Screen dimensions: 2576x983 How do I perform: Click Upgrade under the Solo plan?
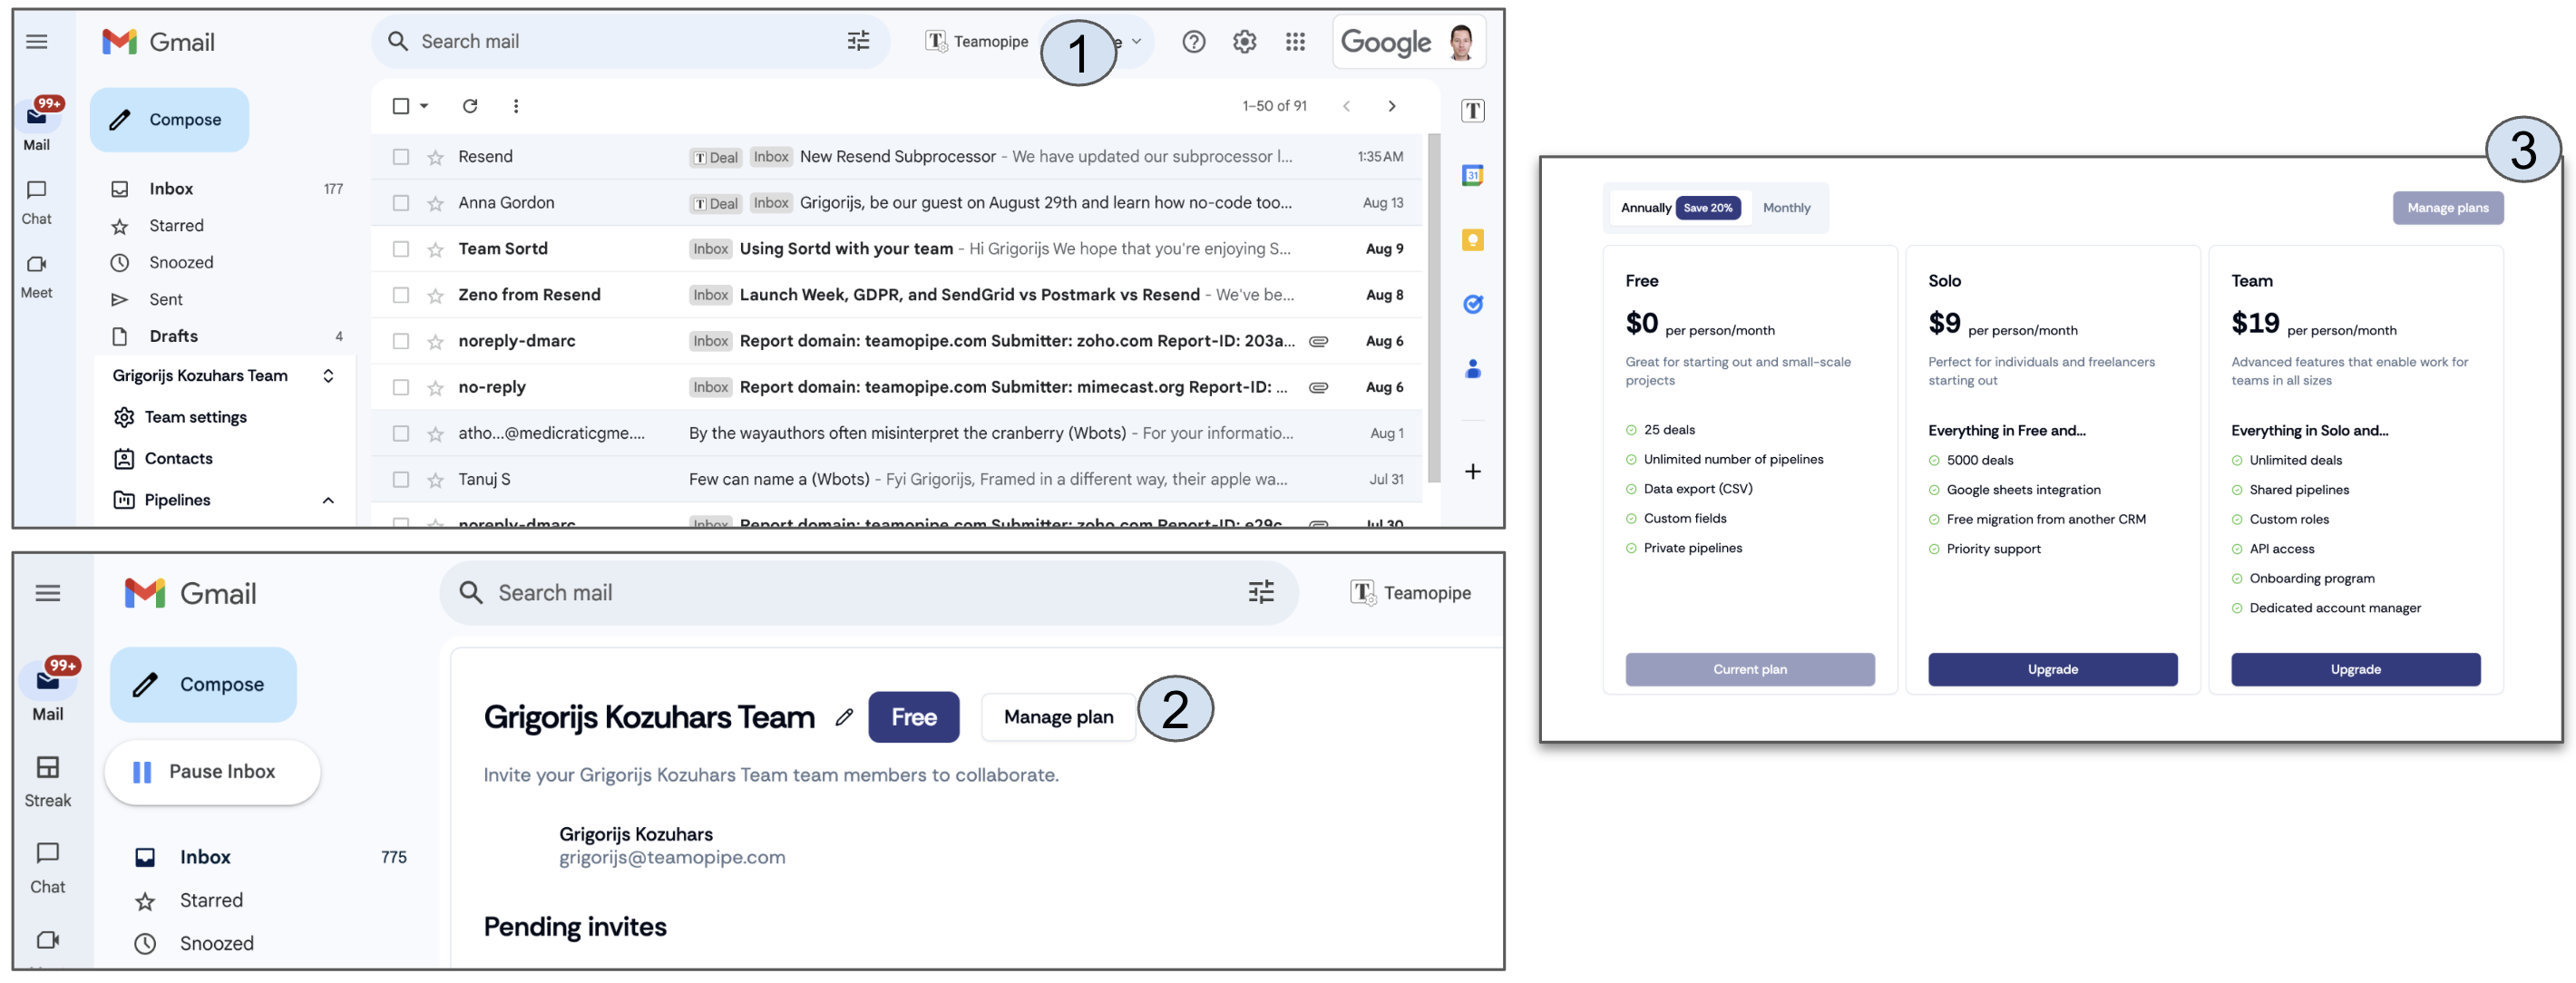tap(2052, 669)
